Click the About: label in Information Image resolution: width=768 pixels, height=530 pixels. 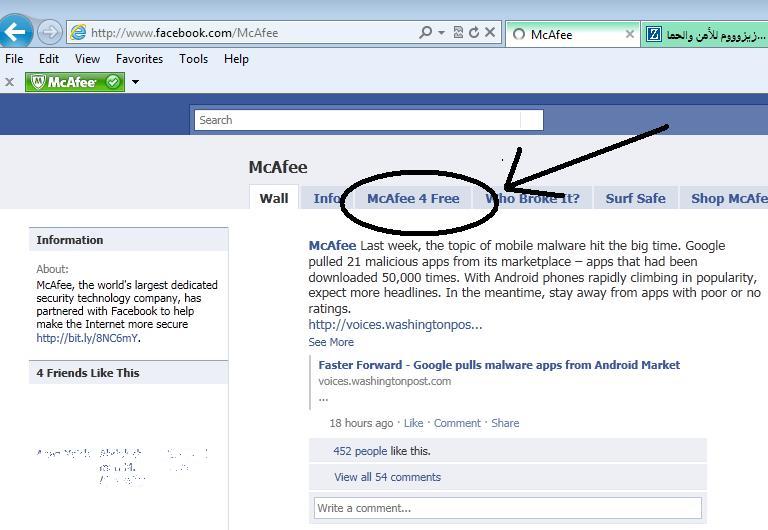(x=52, y=269)
